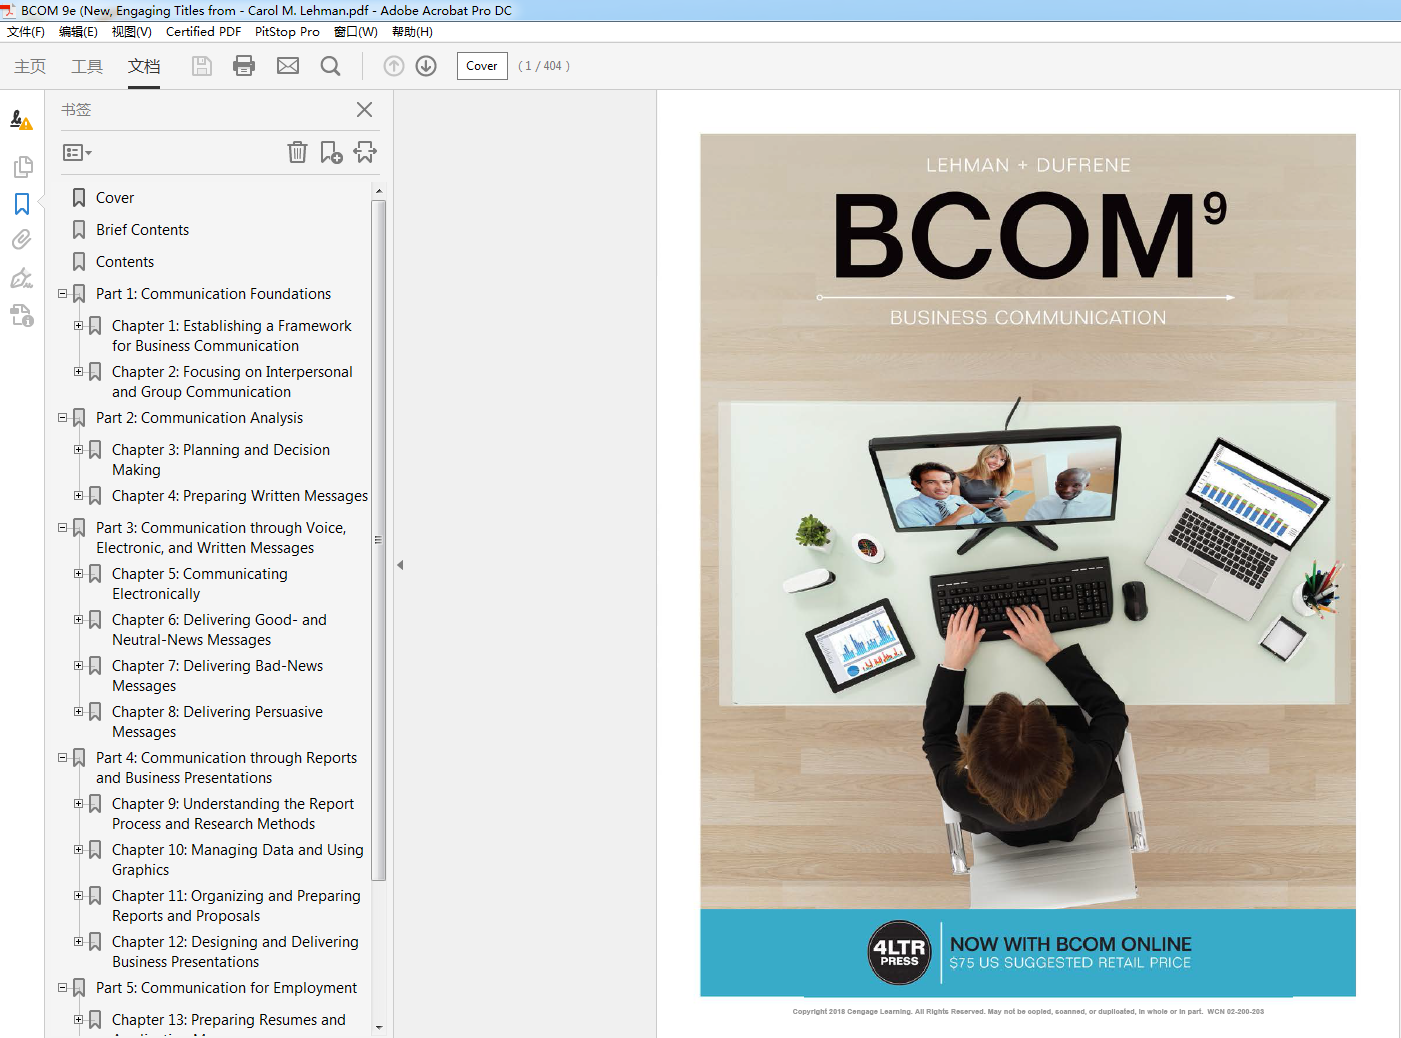Switch to the 主页 tab
Viewport: 1401px width, 1038px height.
(x=30, y=66)
